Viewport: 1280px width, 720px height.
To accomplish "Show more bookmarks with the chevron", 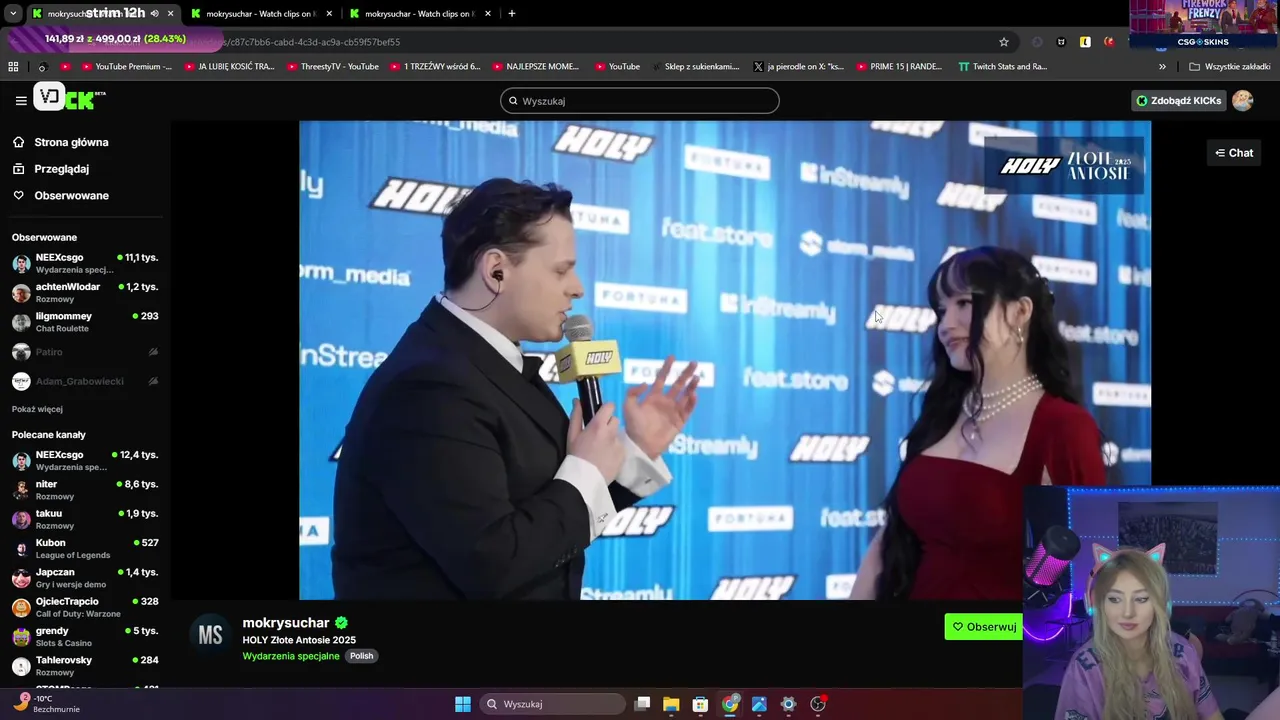I will coord(1162,67).
